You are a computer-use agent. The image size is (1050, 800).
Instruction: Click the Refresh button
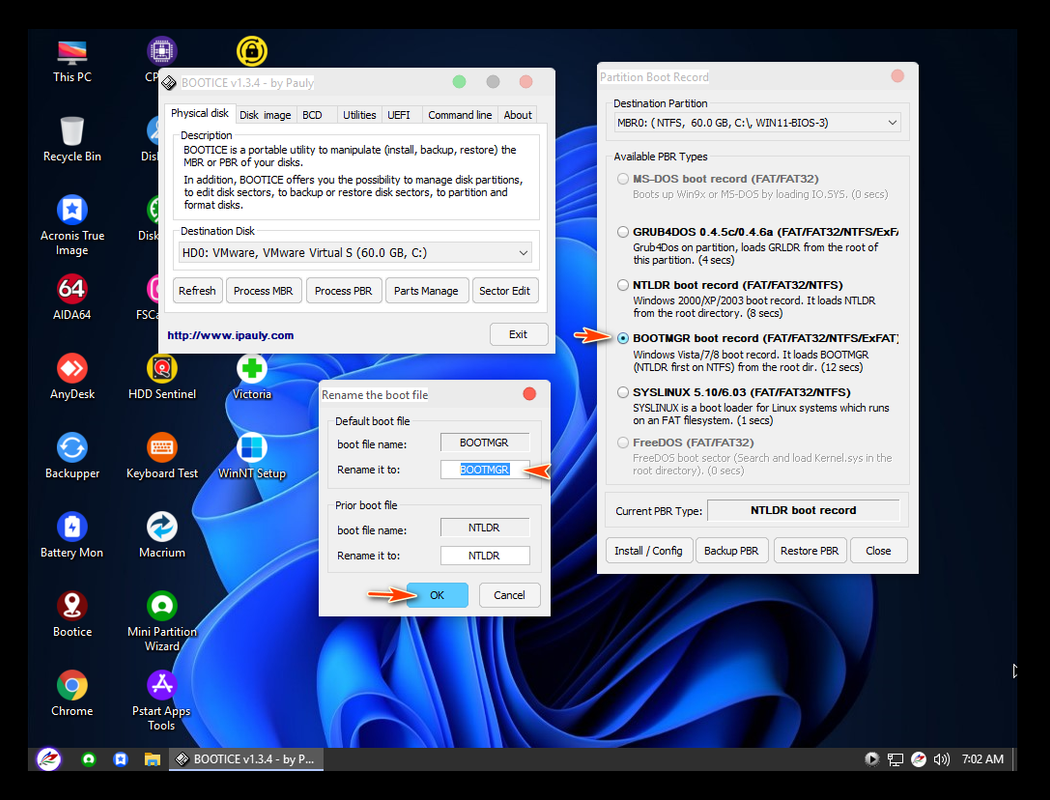[x=197, y=291]
